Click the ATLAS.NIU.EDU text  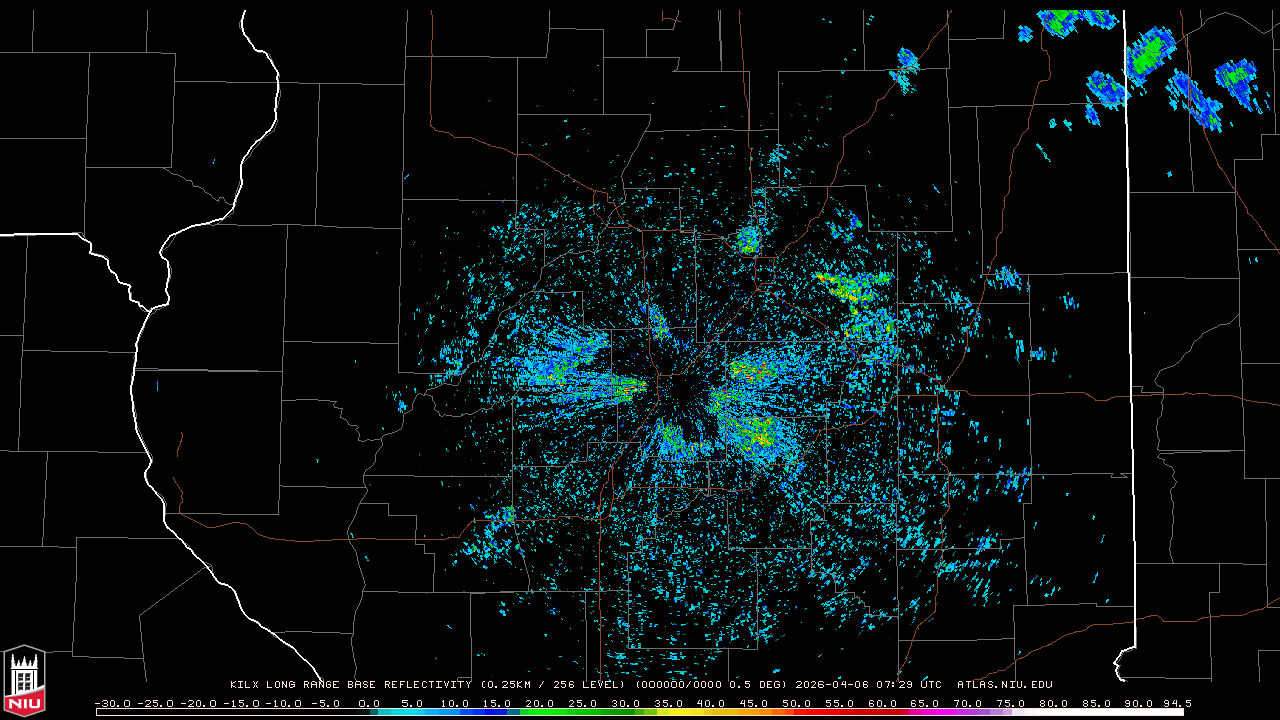point(1004,685)
